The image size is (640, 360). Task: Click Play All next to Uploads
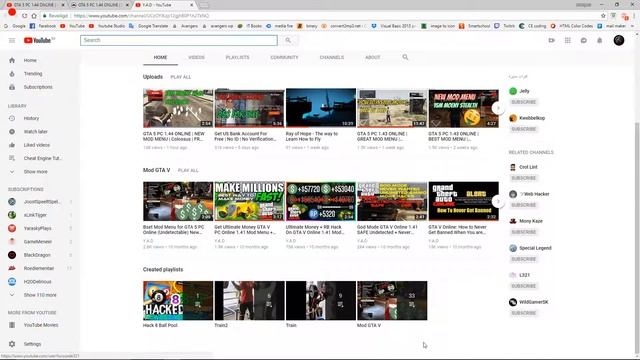(181, 77)
